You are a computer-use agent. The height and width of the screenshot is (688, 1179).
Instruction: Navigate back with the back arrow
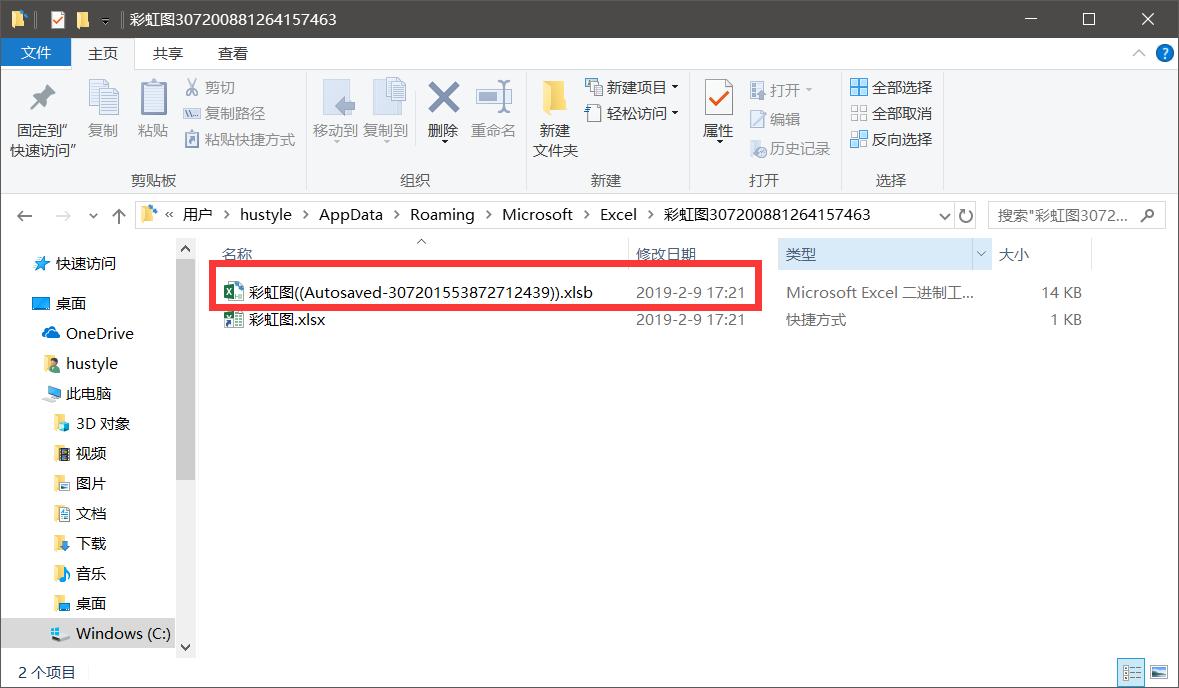[x=24, y=215]
